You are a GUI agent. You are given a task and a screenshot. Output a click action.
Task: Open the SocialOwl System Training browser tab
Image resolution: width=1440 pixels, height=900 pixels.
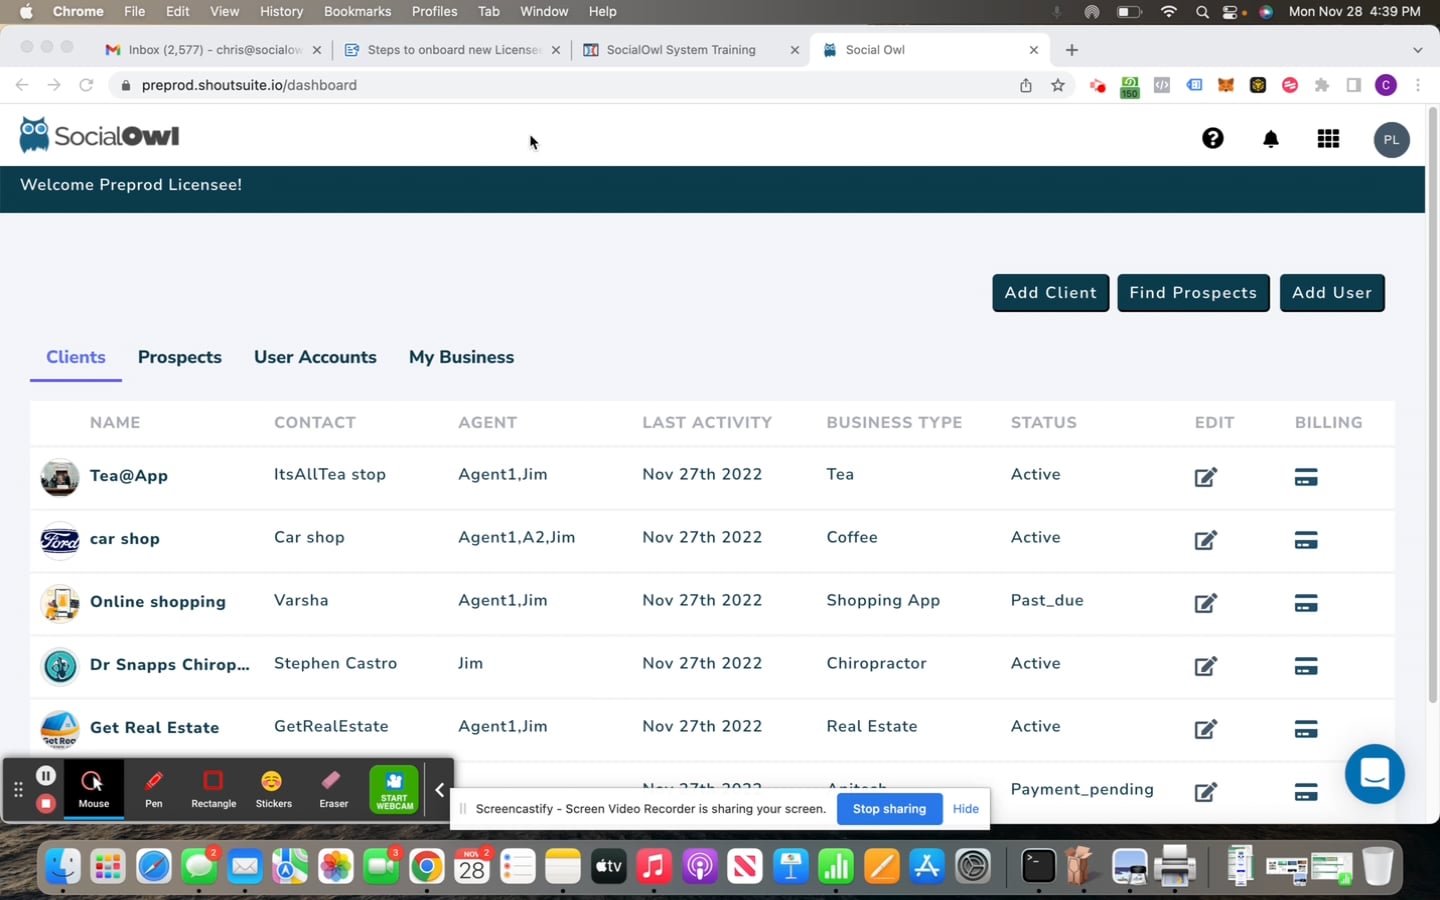(691, 50)
